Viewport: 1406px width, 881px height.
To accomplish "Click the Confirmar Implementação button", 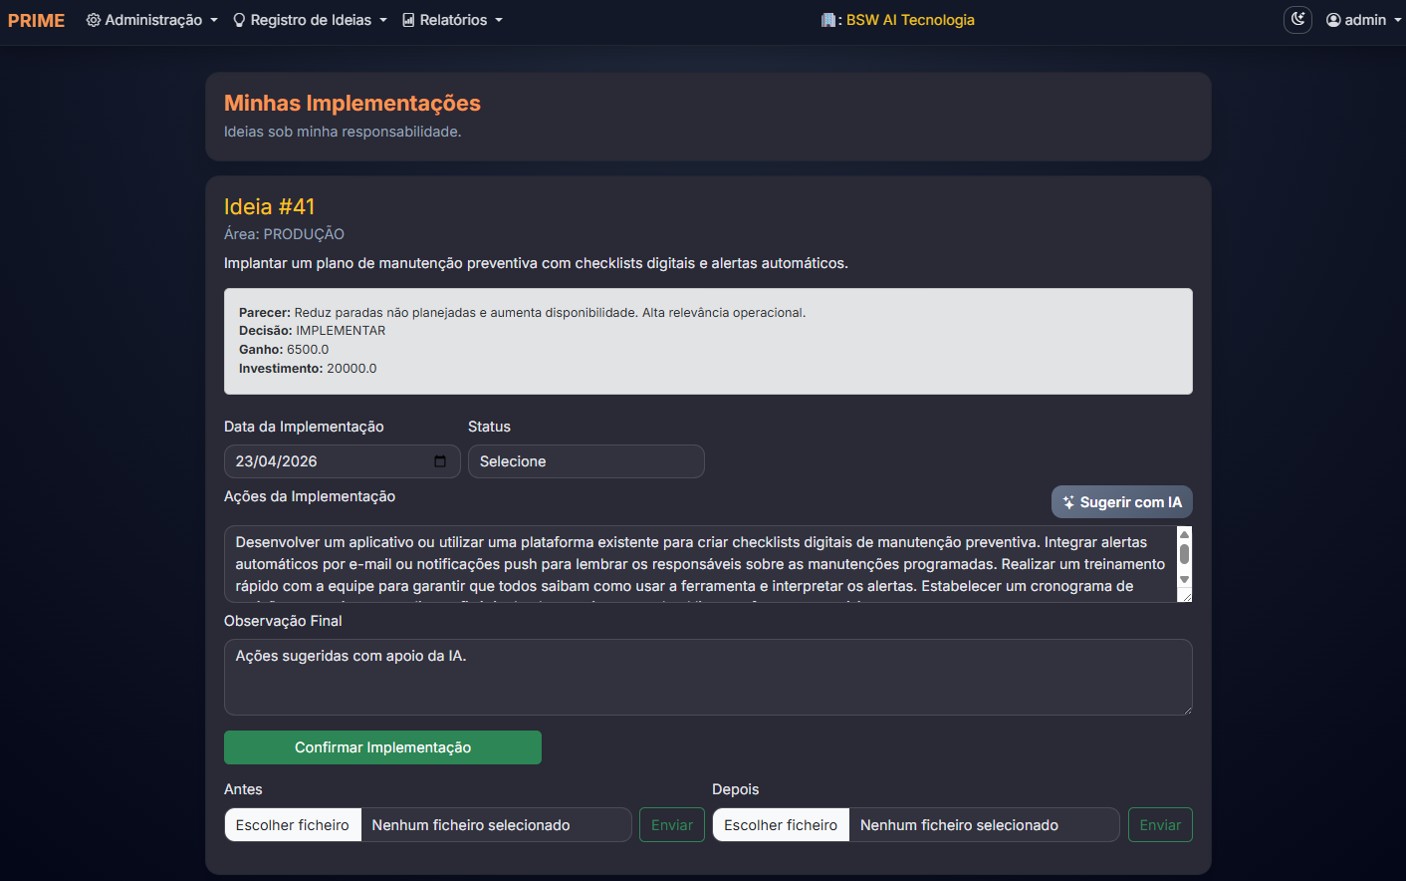I will click(383, 747).
